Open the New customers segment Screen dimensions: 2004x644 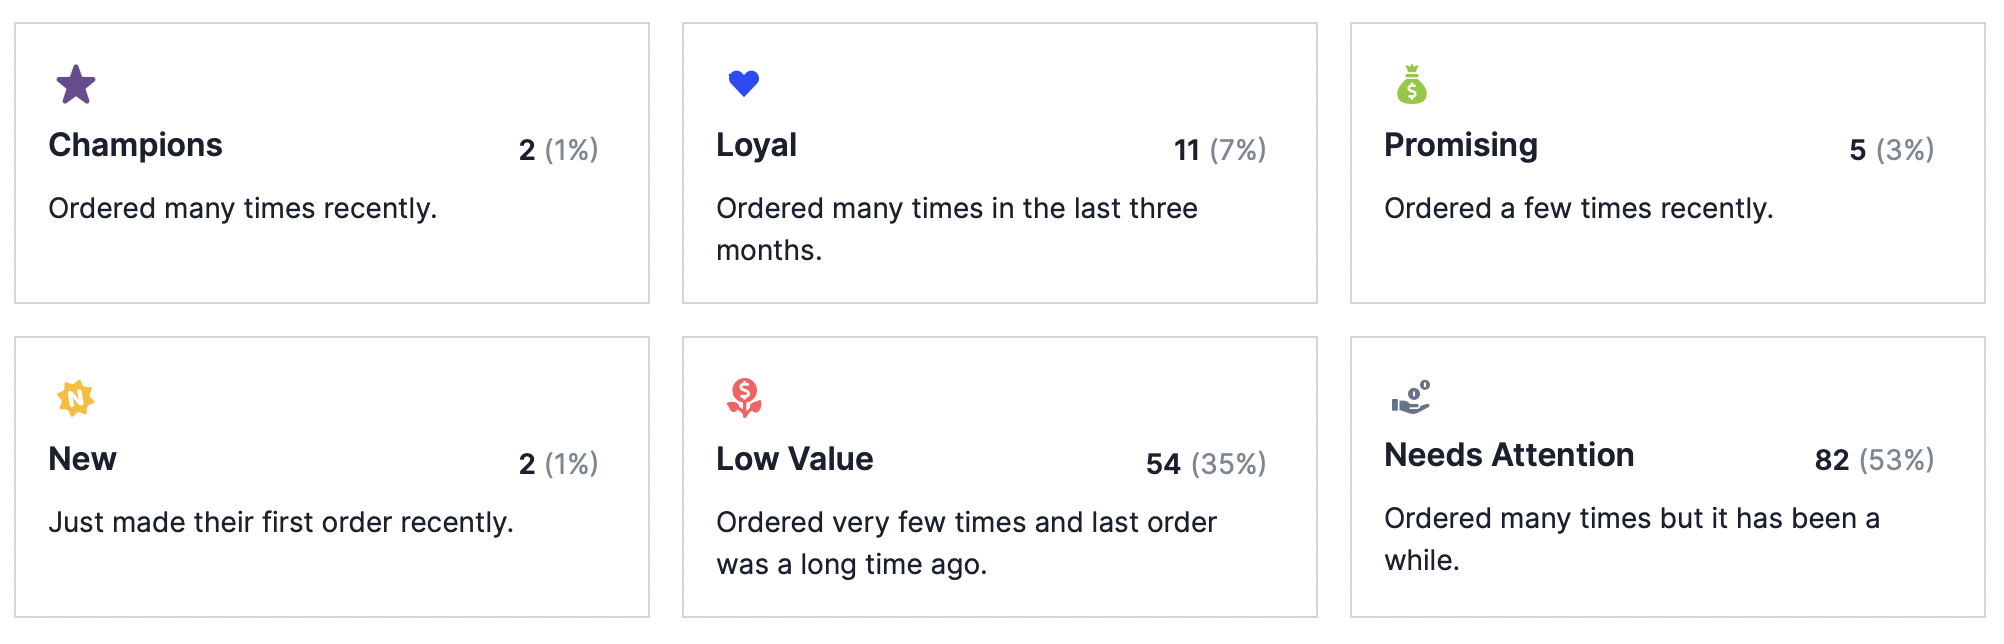[x=83, y=459]
